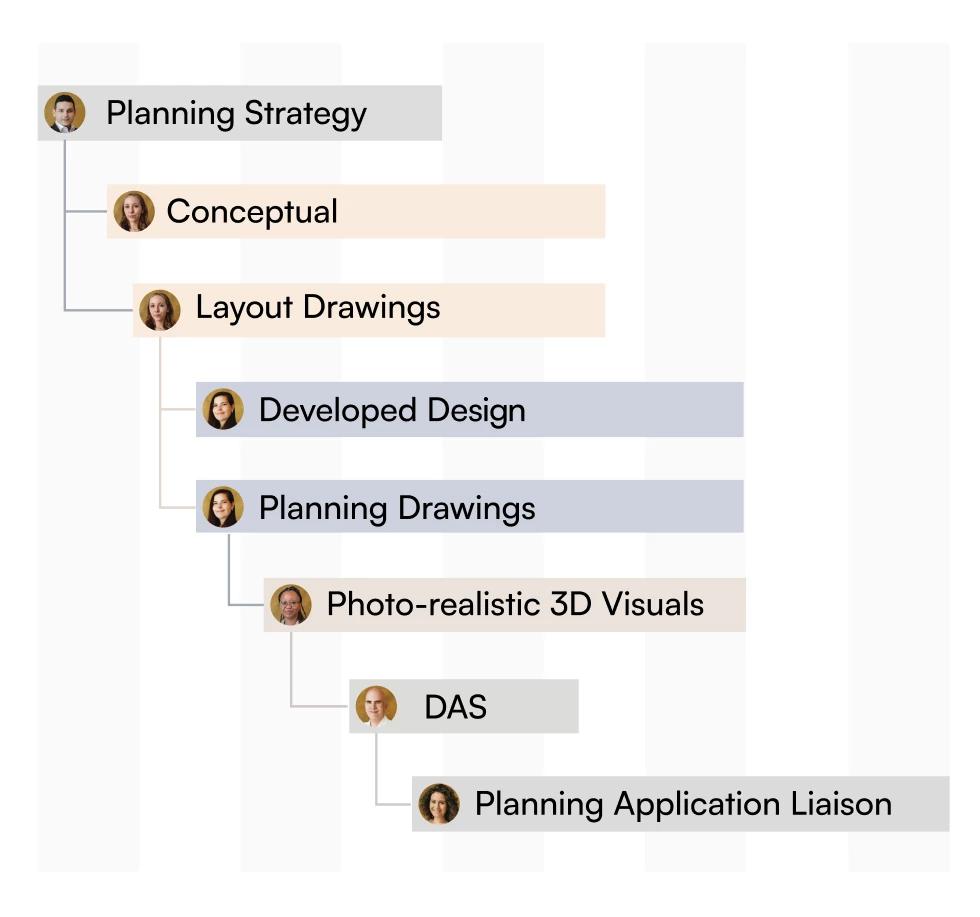This screenshot has width=980, height=917.
Task: Select the connector line leading into Developed Design
Action: [x=178, y=409]
